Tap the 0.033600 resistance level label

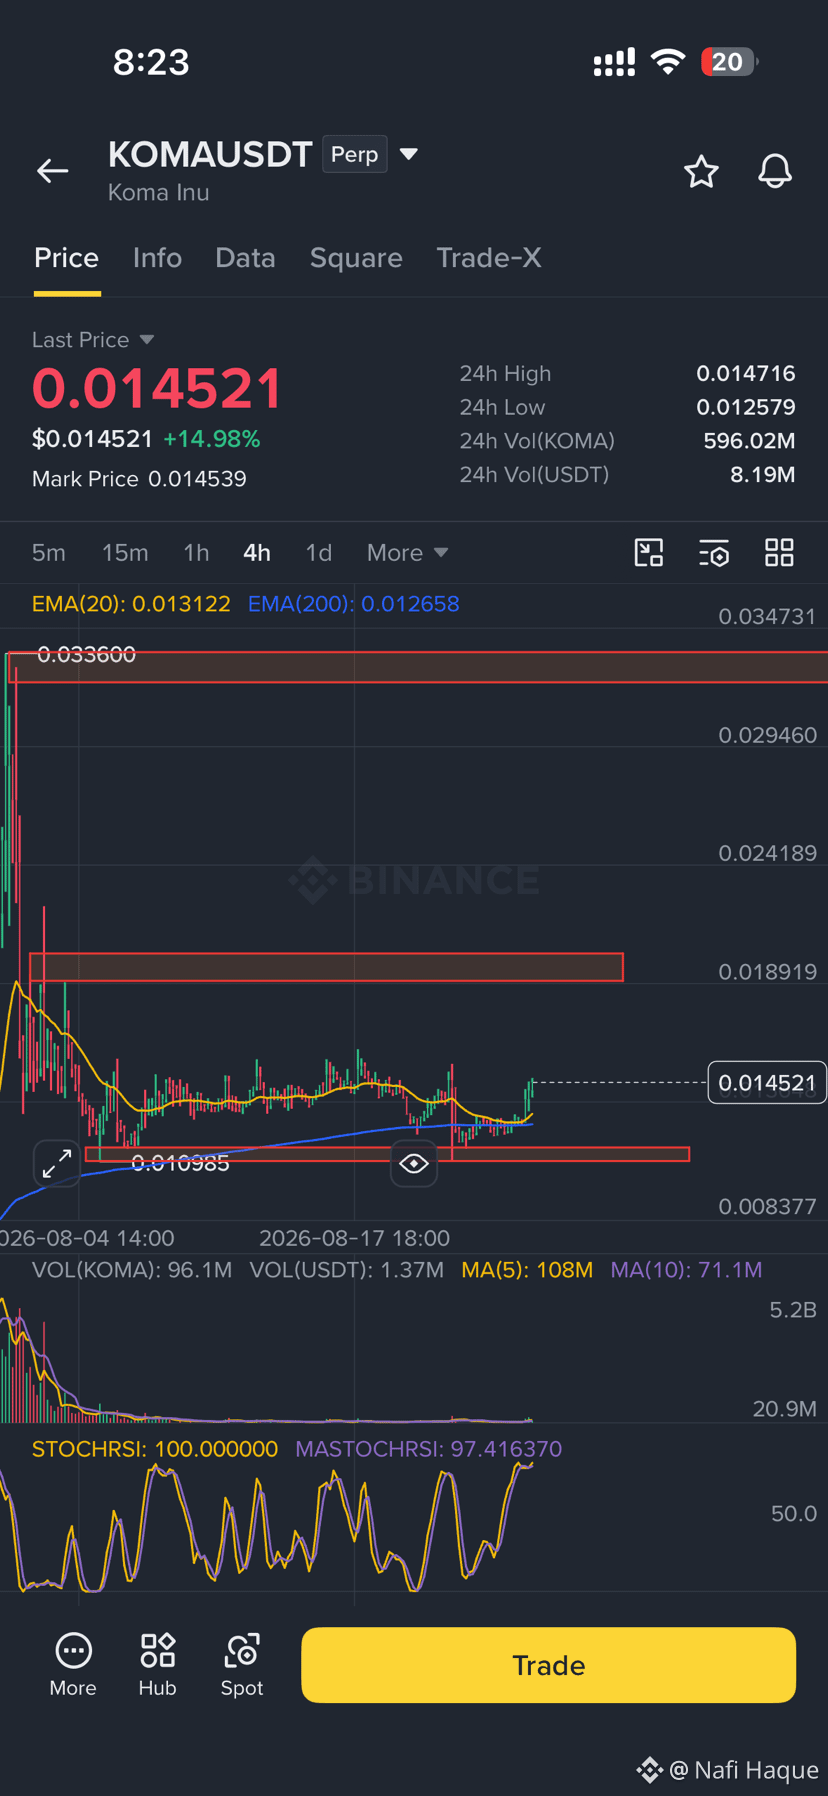pos(86,654)
